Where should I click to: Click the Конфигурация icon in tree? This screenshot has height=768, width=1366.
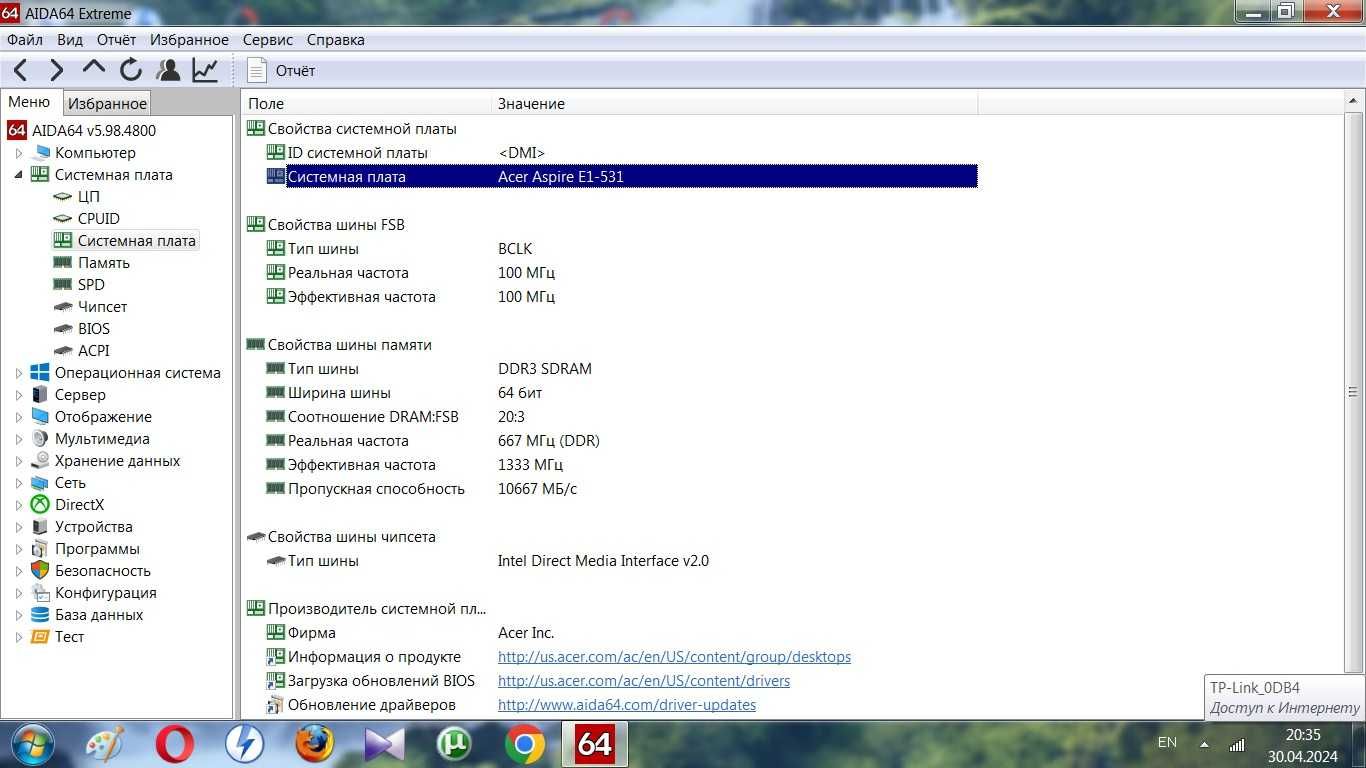click(x=40, y=593)
